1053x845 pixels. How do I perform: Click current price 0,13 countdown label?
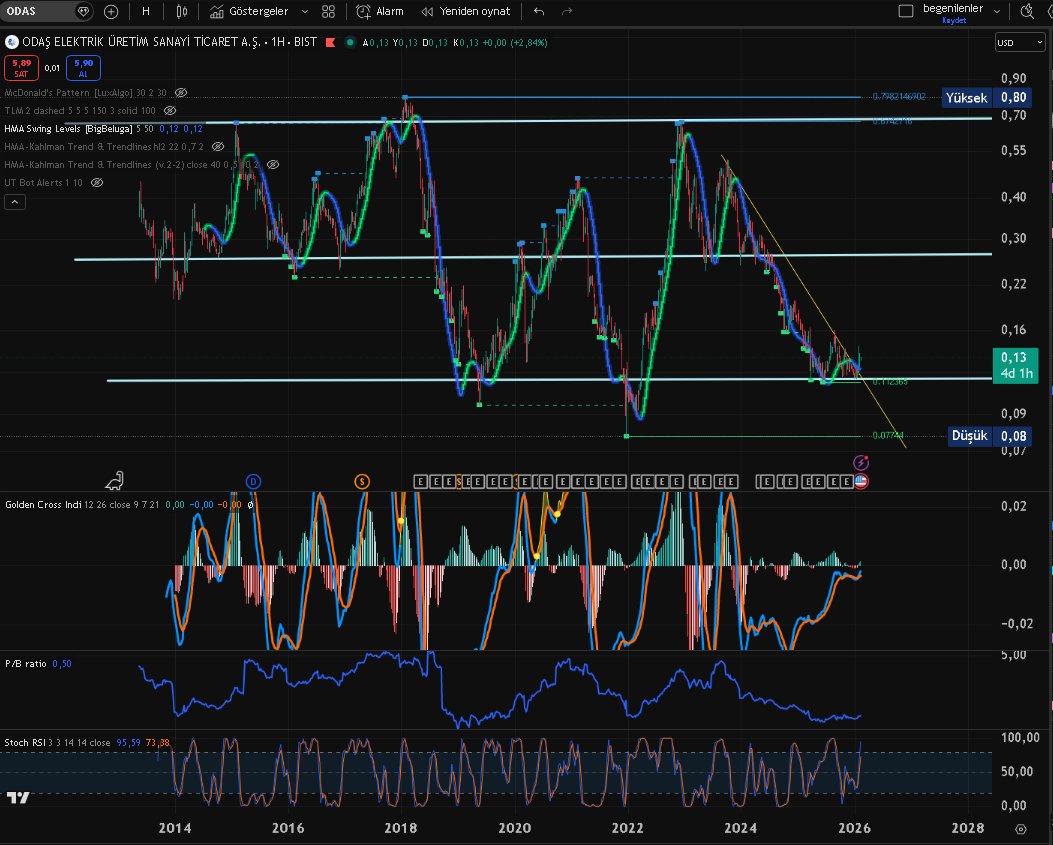pos(1015,365)
